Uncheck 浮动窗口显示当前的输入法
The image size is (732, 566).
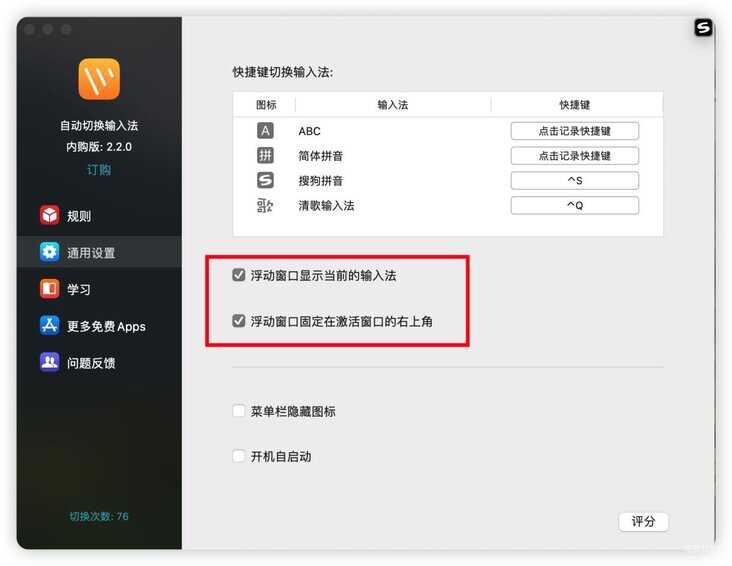(x=239, y=275)
